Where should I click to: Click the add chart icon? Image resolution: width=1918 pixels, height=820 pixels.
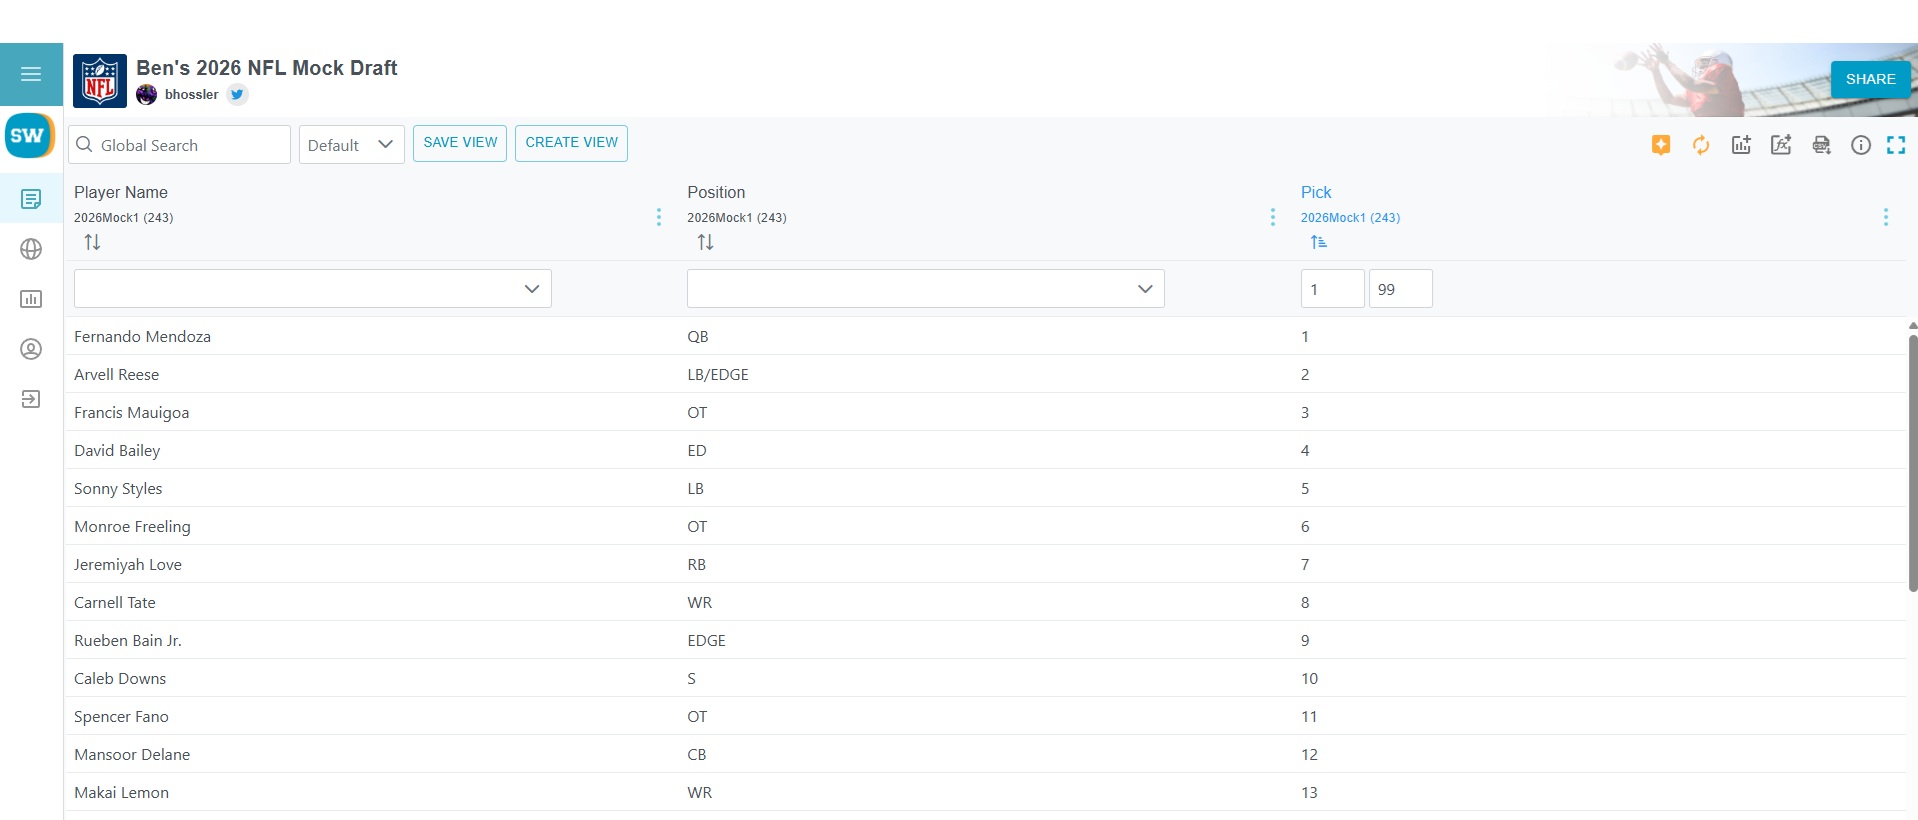(1741, 145)
